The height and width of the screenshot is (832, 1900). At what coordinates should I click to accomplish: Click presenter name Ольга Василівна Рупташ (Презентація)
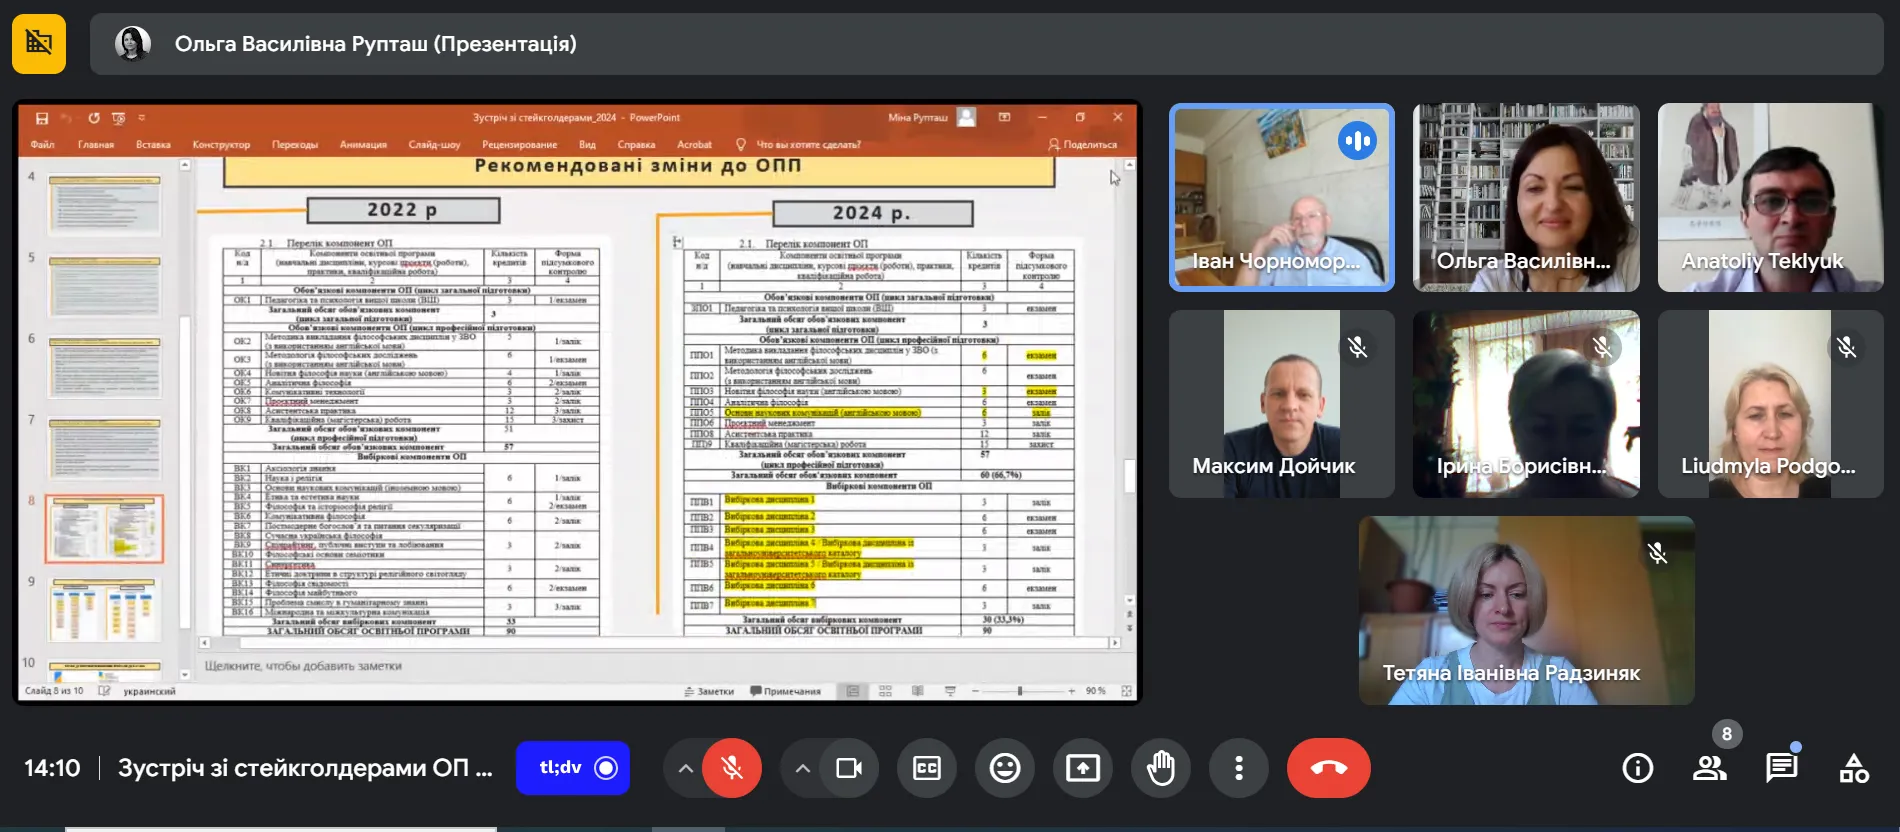click(x=375, y=44)
